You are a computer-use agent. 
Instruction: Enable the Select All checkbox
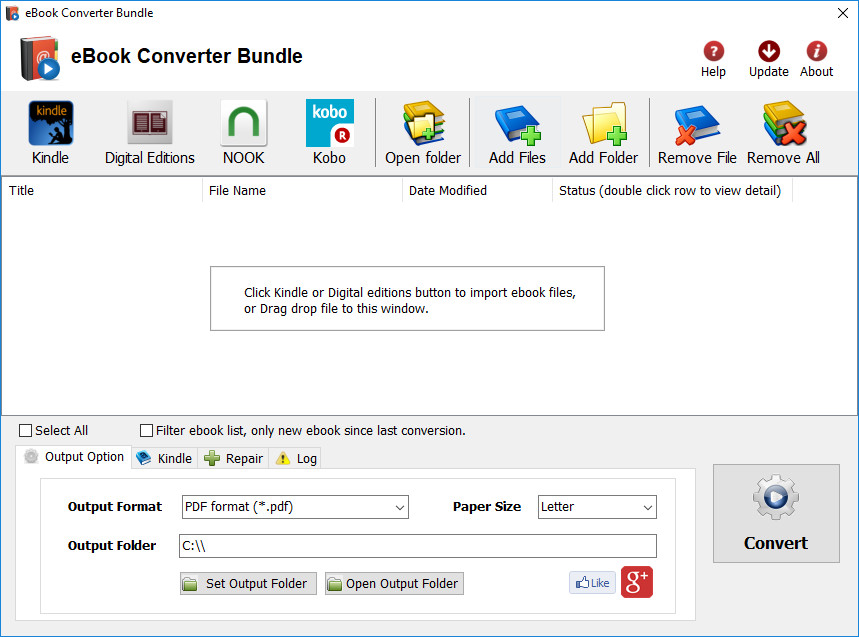25,431
